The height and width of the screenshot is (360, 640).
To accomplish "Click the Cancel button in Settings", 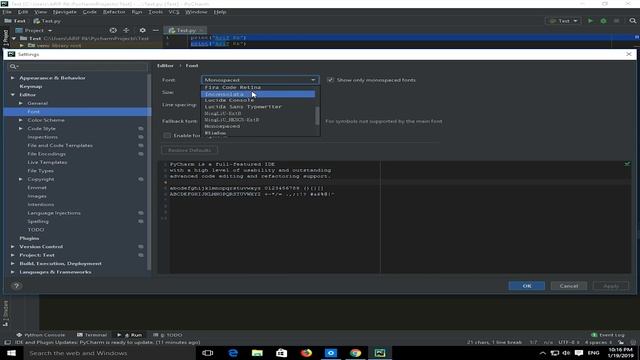I will (x=569, y=286).
